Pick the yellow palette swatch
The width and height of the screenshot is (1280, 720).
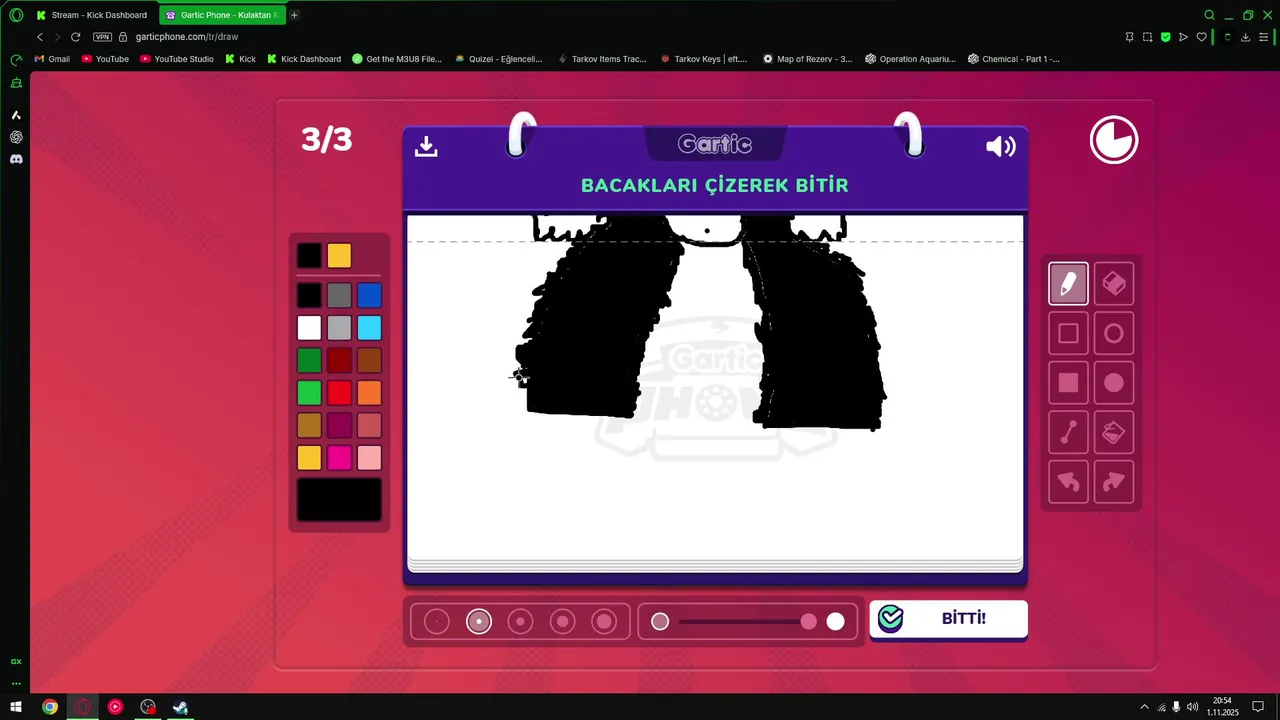(309, 458)
